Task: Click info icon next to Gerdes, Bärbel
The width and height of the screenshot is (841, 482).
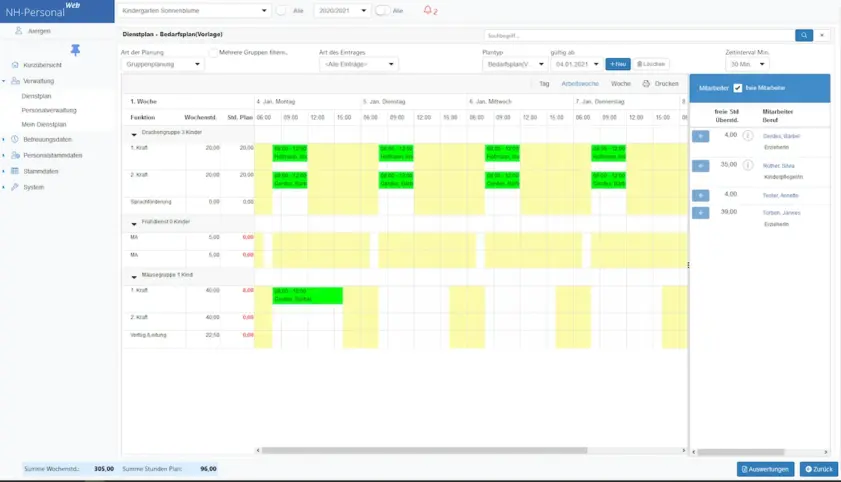Action: tap(747, 136)
